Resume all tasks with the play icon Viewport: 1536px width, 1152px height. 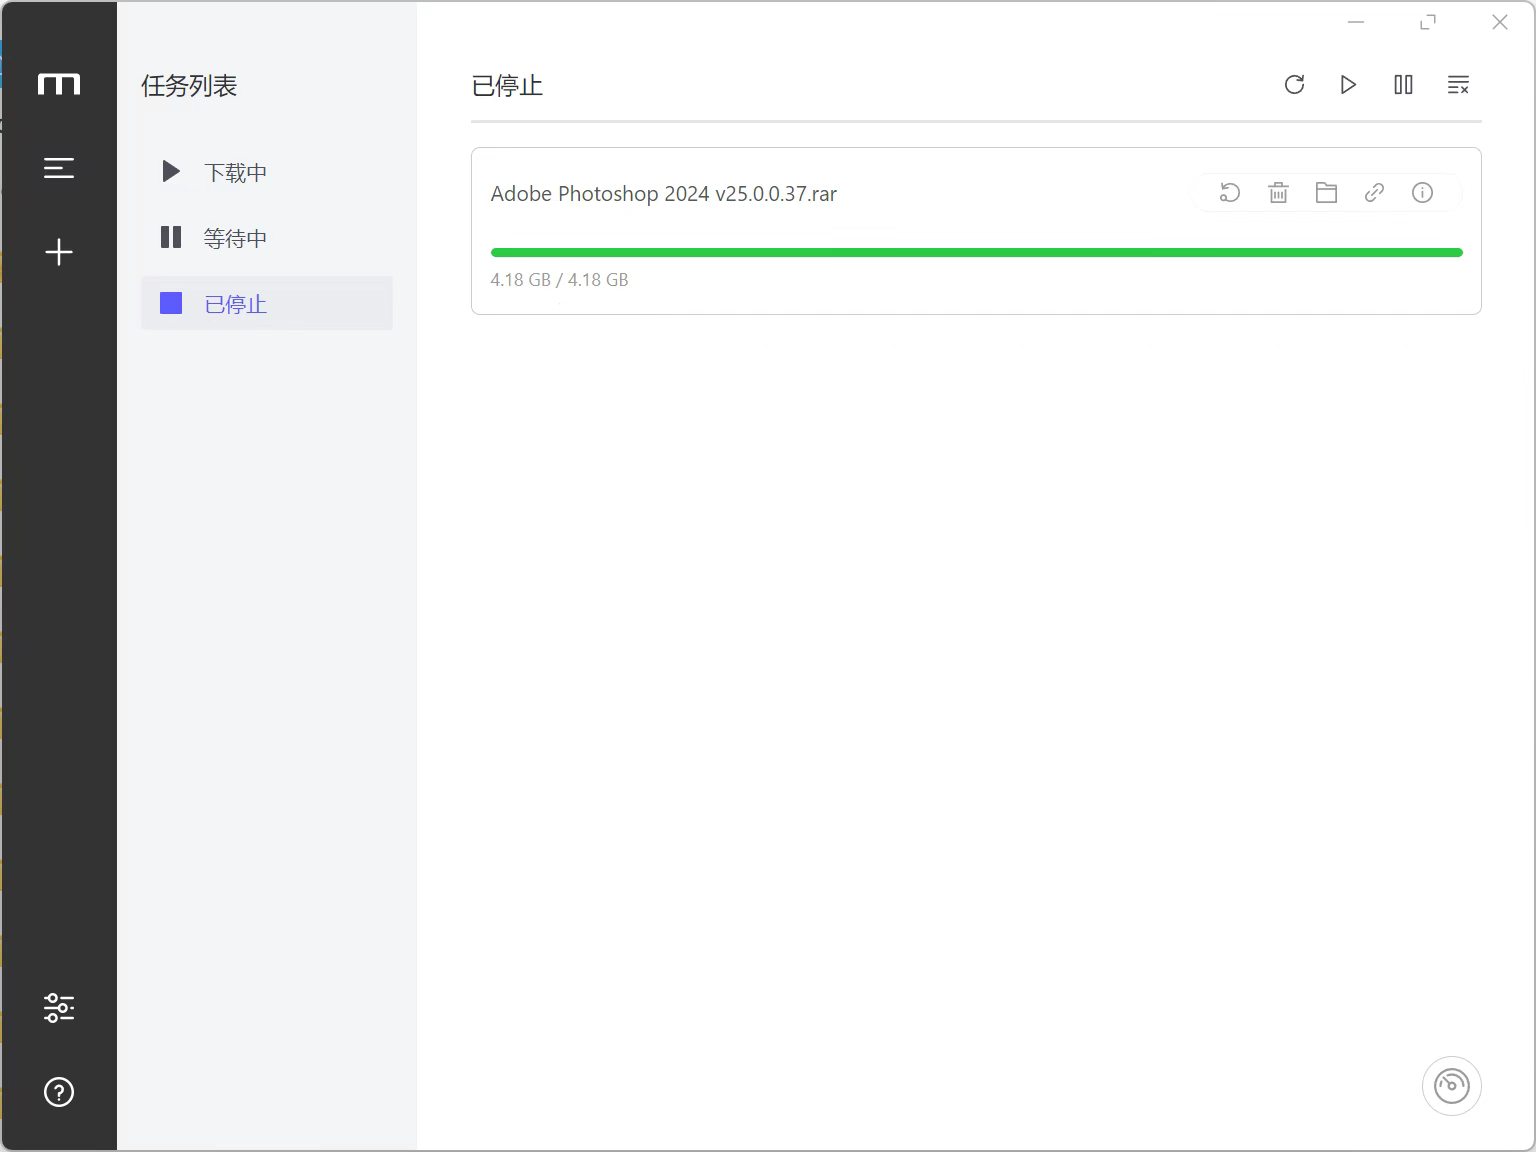(x=1348, y=85)
